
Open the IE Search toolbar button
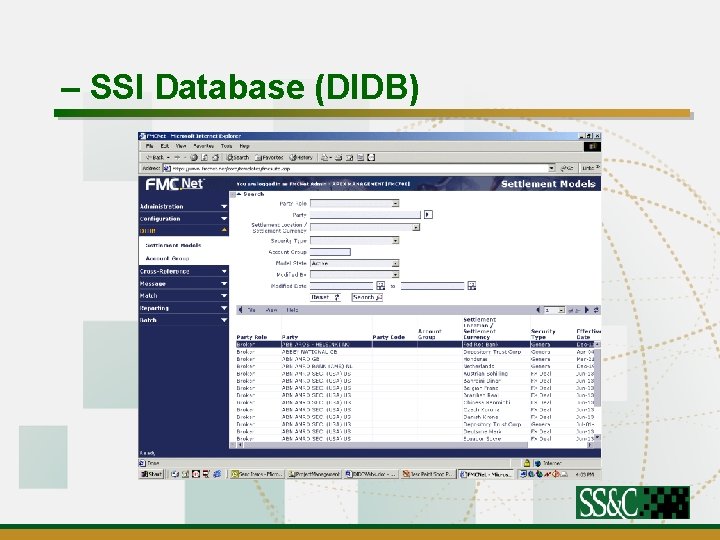tap(237, 158)
